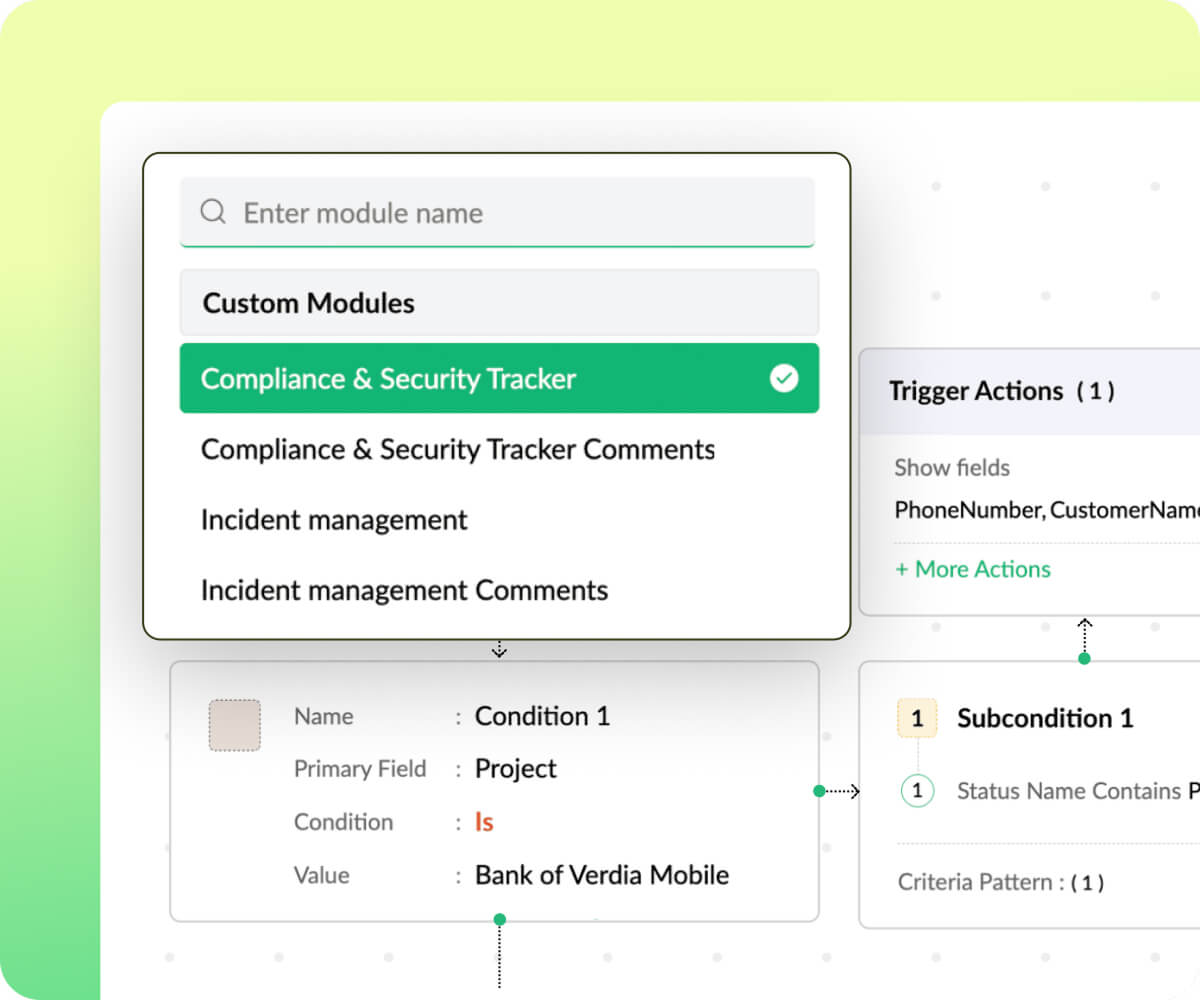Viewport: 1200px width, 1000px height.
Task: Click the numbered 1 badge next to Subcondition 1
Action: (x=917, y=718)
